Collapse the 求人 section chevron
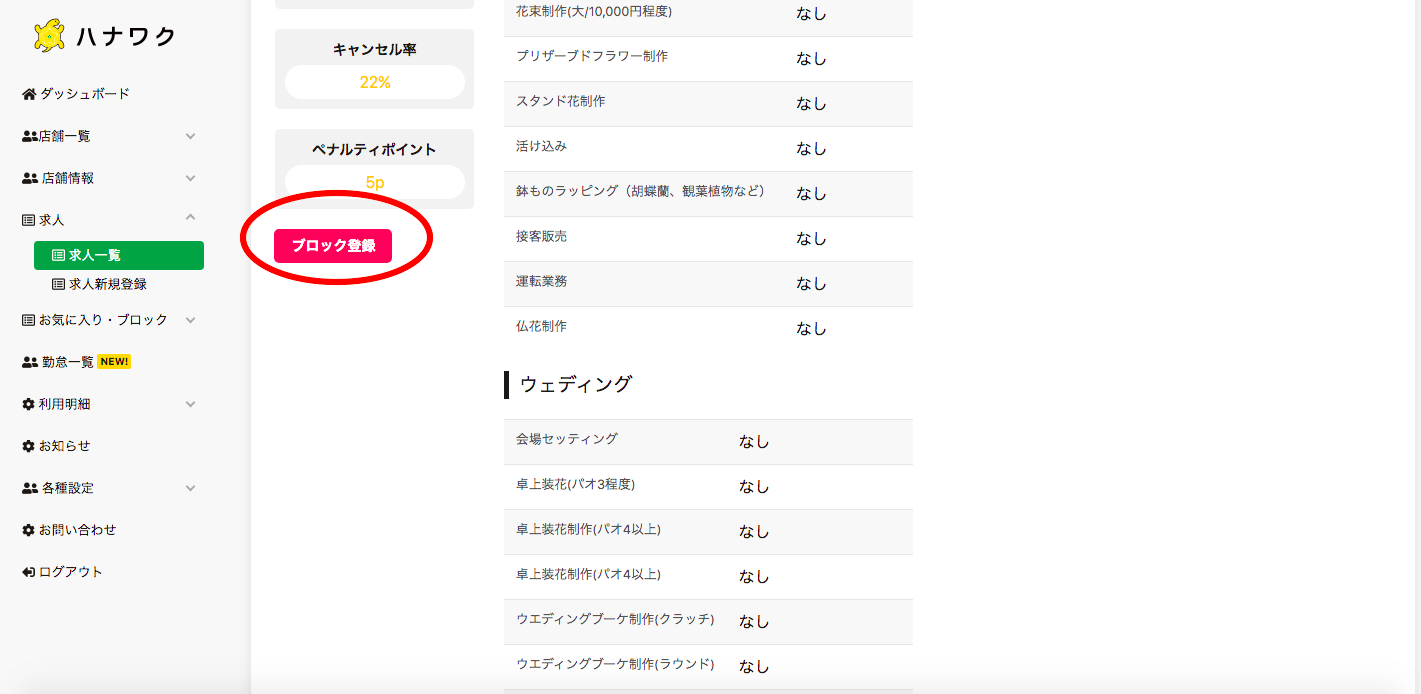 pos(190,217)
